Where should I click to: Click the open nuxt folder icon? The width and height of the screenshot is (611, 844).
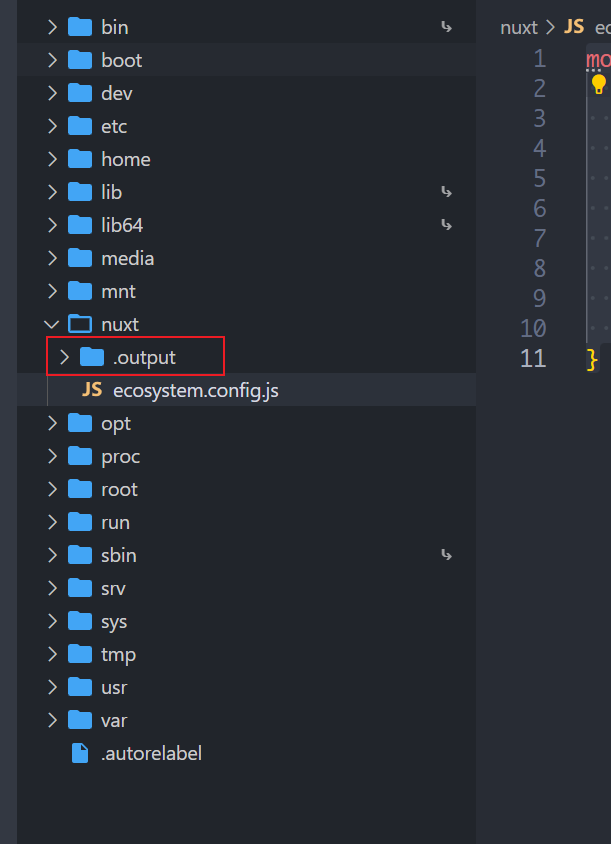80,324
